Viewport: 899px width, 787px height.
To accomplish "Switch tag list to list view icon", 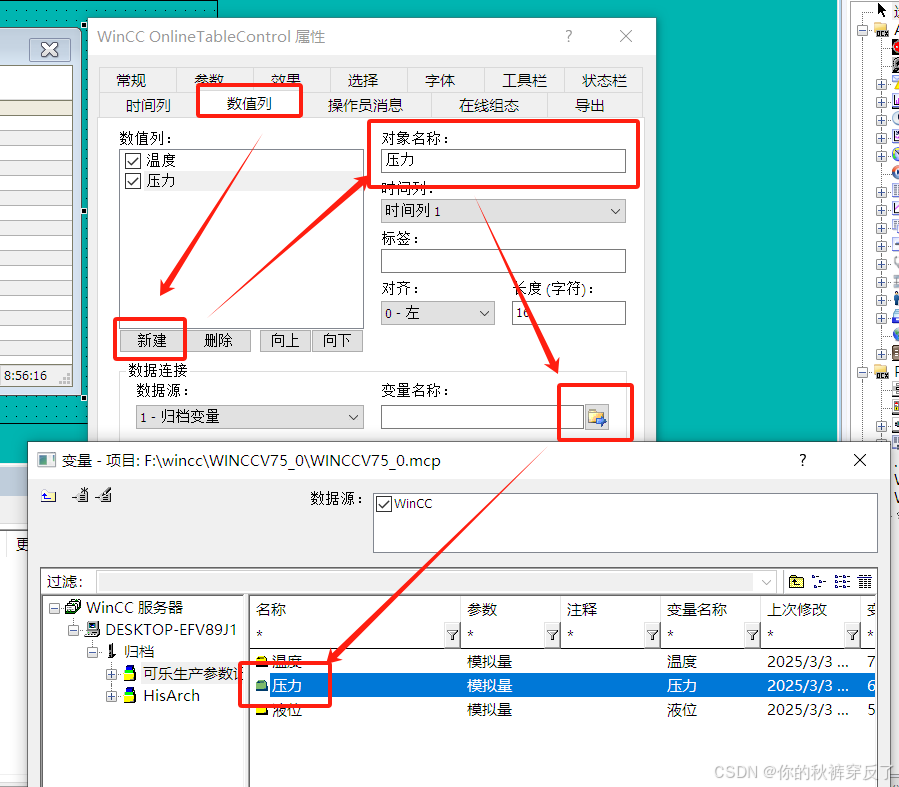I will coord(842,582).
